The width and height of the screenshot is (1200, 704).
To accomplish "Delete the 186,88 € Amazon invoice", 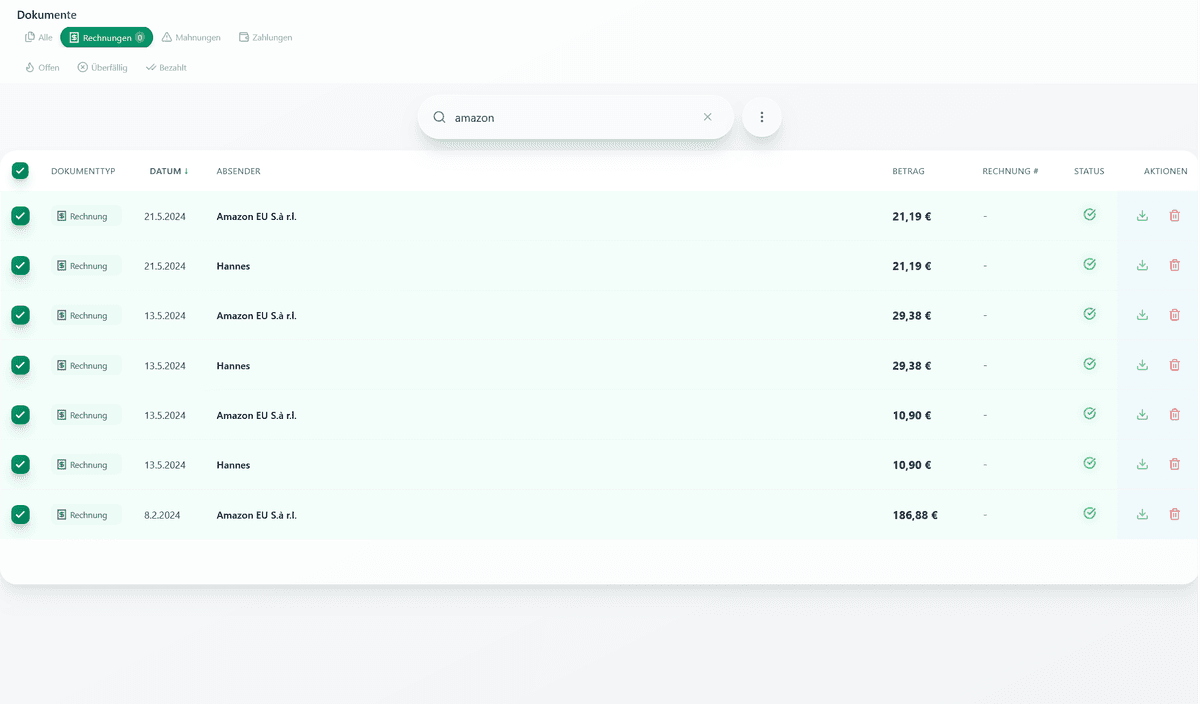I will click(x=1174, y=514).
